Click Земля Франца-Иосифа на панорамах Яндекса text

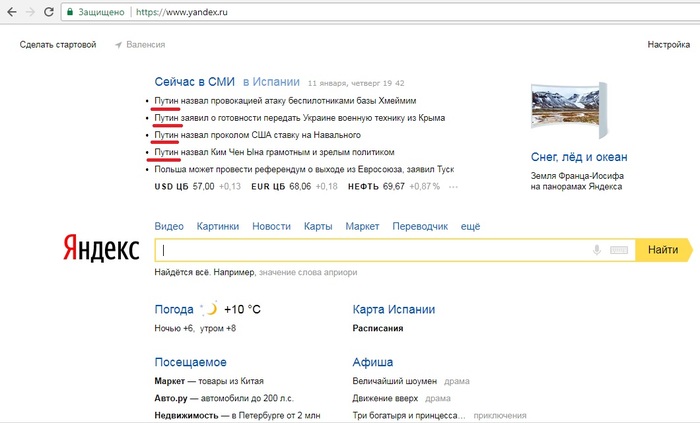coord(577,181)
